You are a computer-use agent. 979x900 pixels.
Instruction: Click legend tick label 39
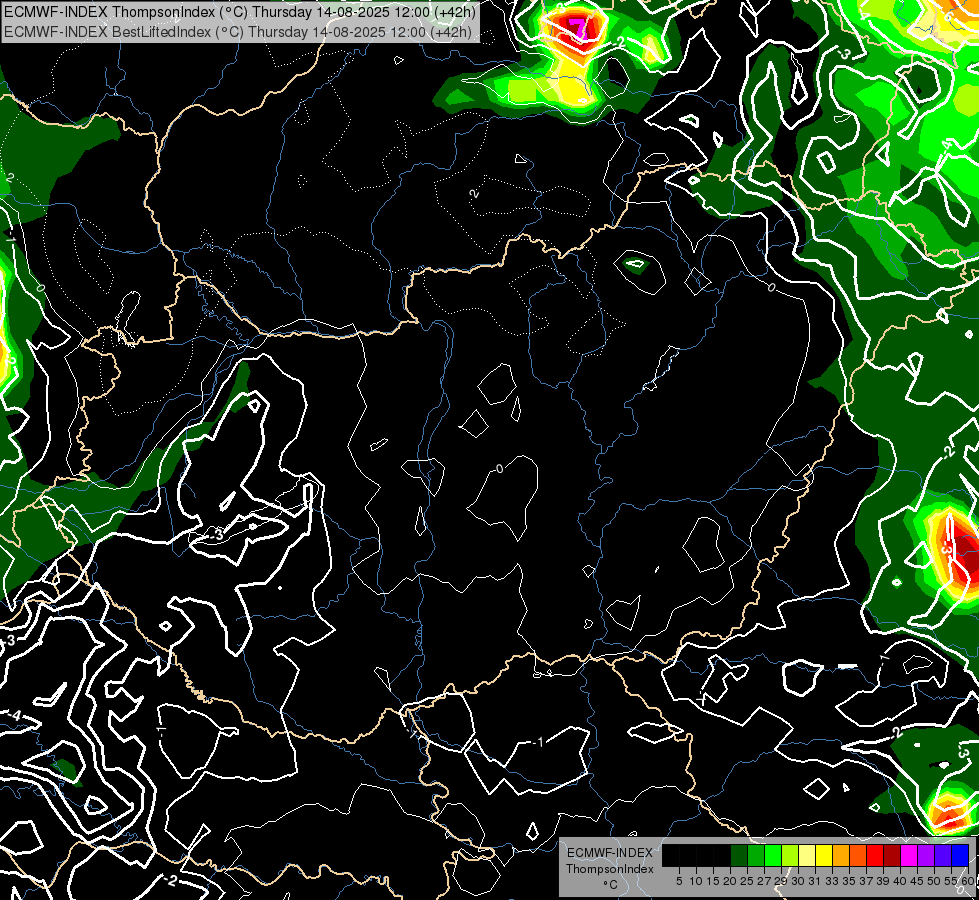[x=883, y=881]
